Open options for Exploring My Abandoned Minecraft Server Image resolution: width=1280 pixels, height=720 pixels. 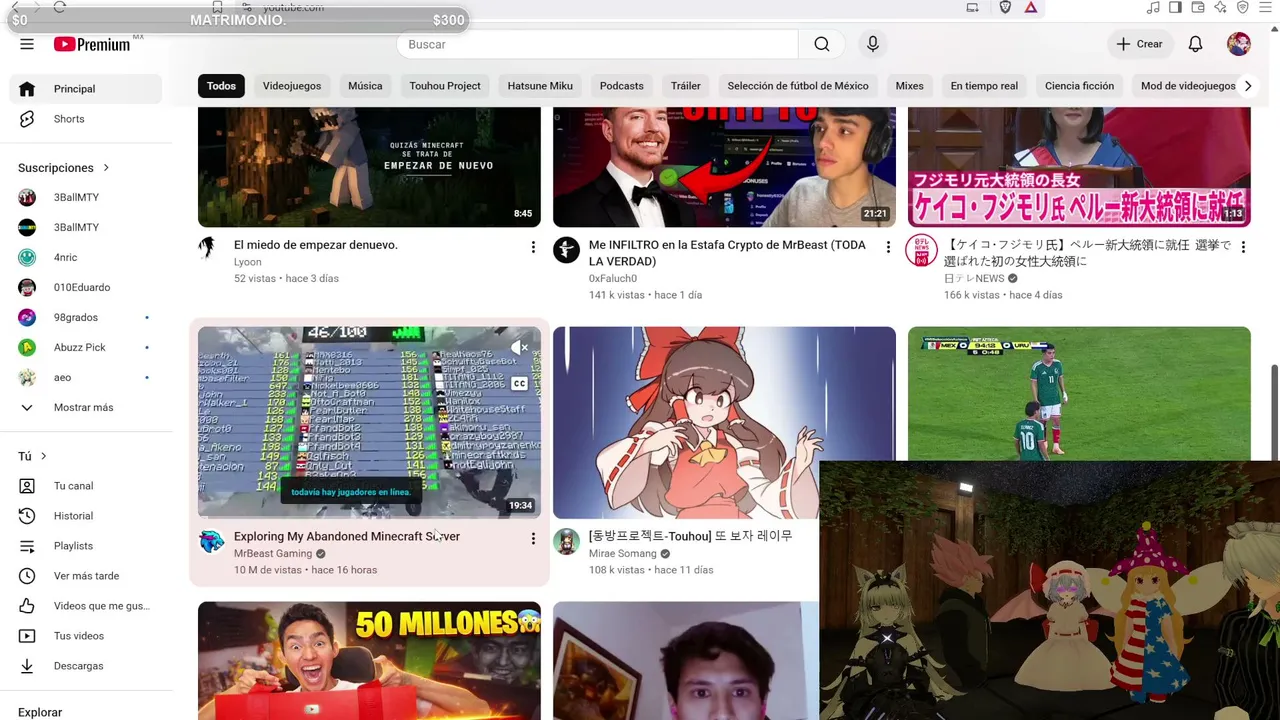[533, 539]
